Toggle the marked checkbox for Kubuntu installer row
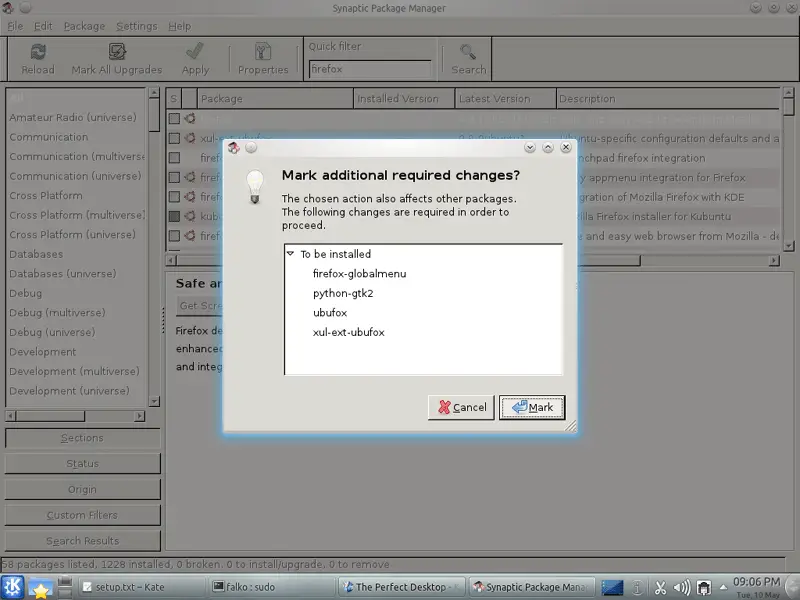The height and width of the screenshot is (600, 800). coord(174,216)
